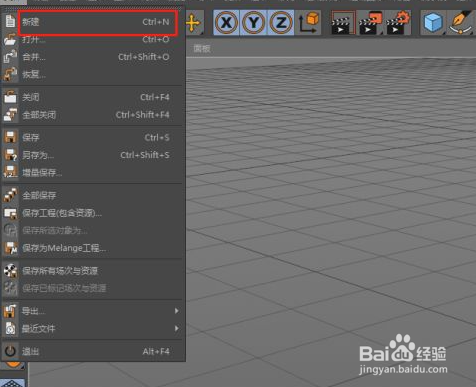The width and height of the screenshot is (476, 387).
Task: Render the active view clapperboard icon
Action: [x=343, y=23]
